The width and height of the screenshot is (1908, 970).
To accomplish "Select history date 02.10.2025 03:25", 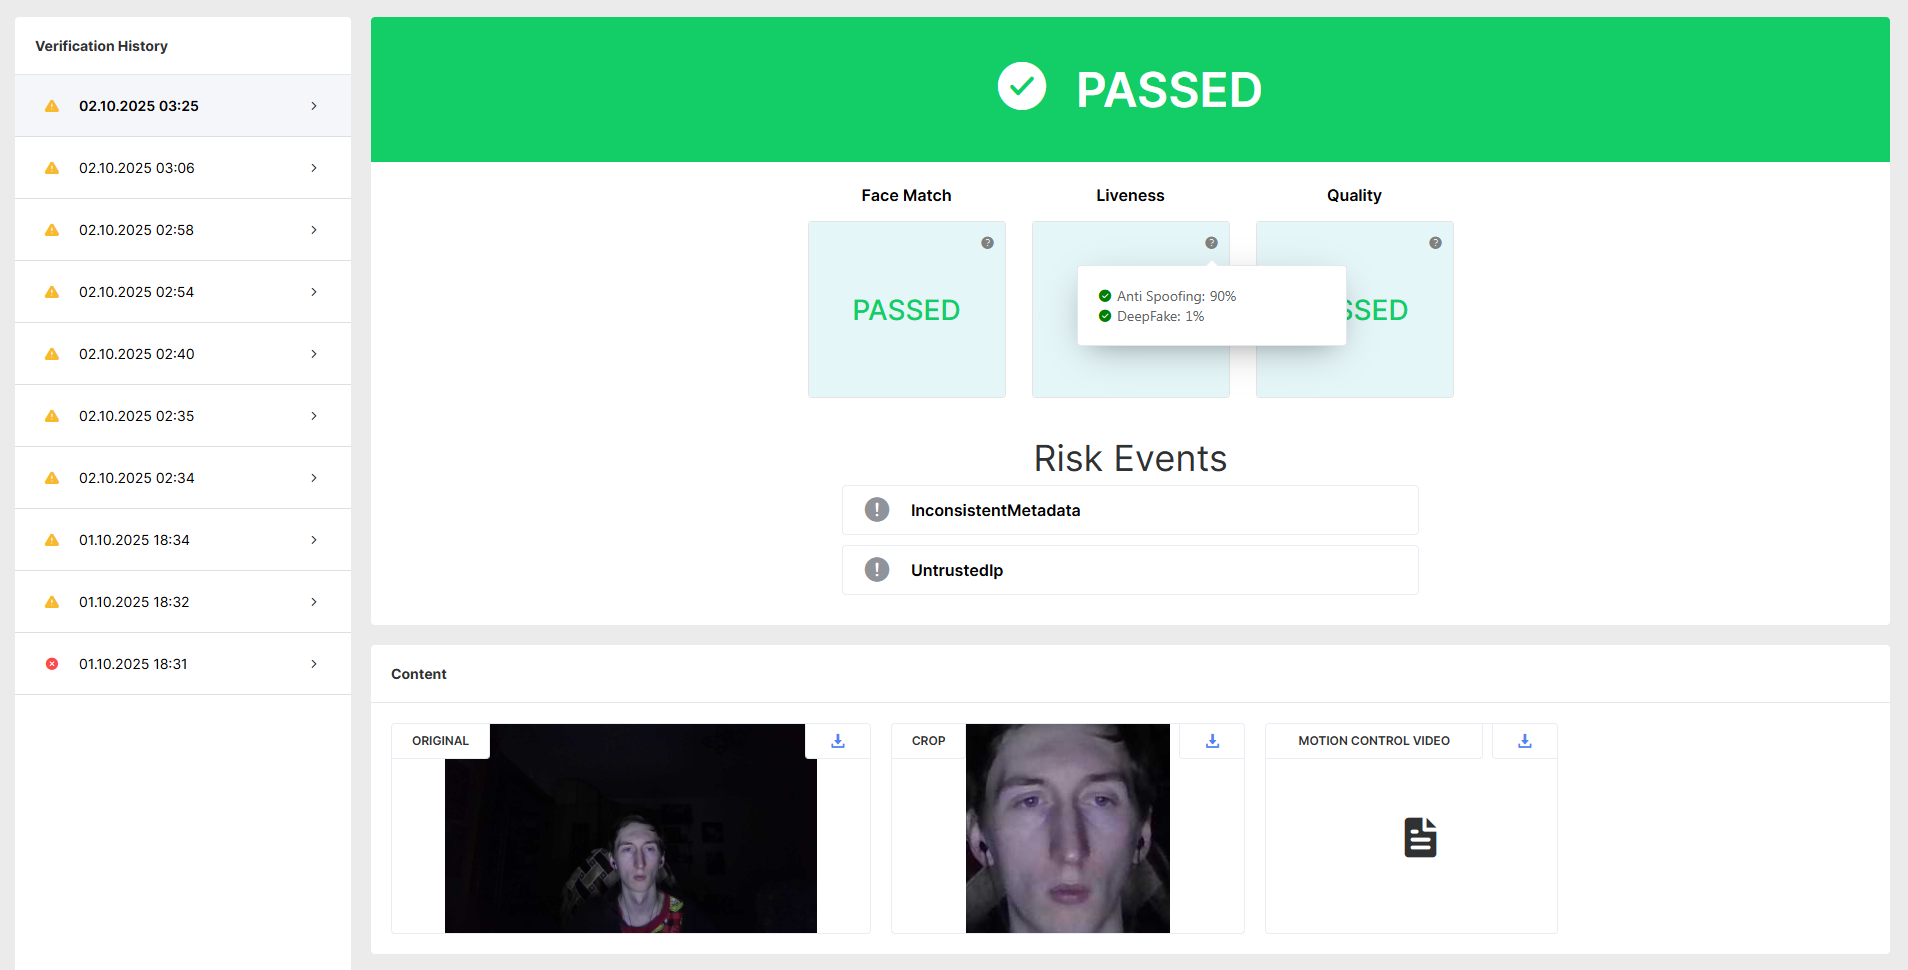I will coord(139,106).
